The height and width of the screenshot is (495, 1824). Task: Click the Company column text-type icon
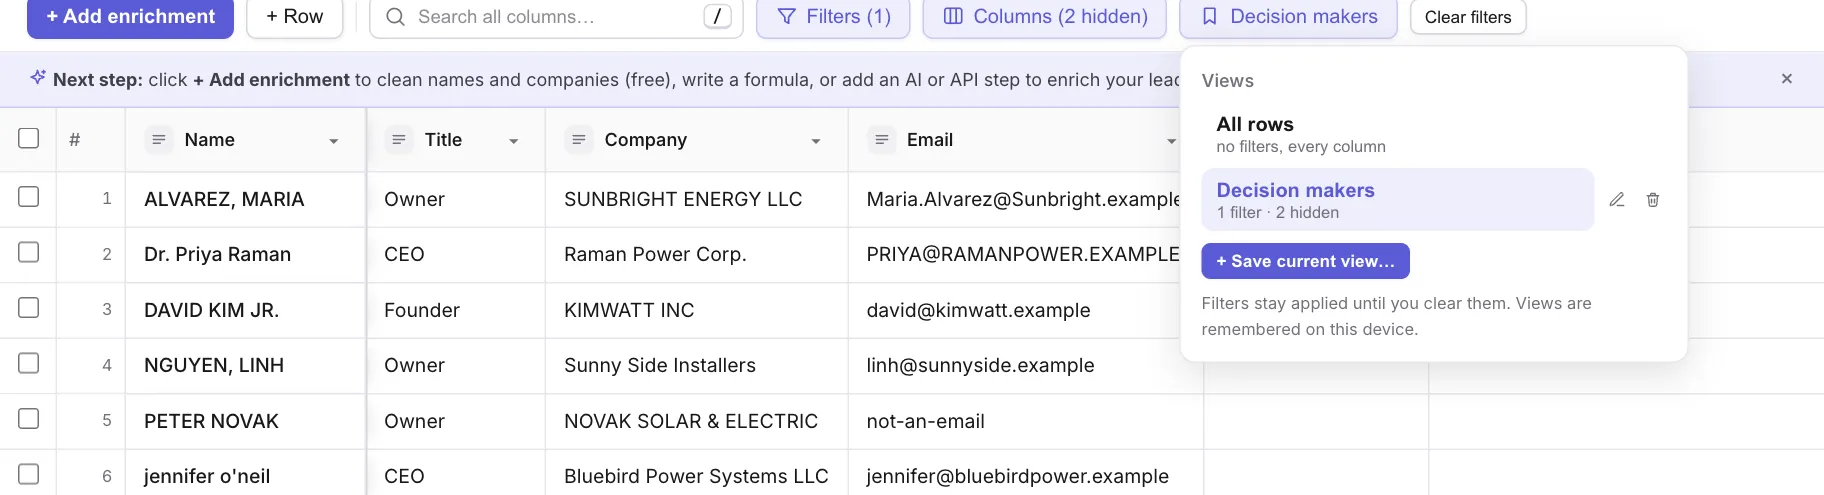(578, 140)
